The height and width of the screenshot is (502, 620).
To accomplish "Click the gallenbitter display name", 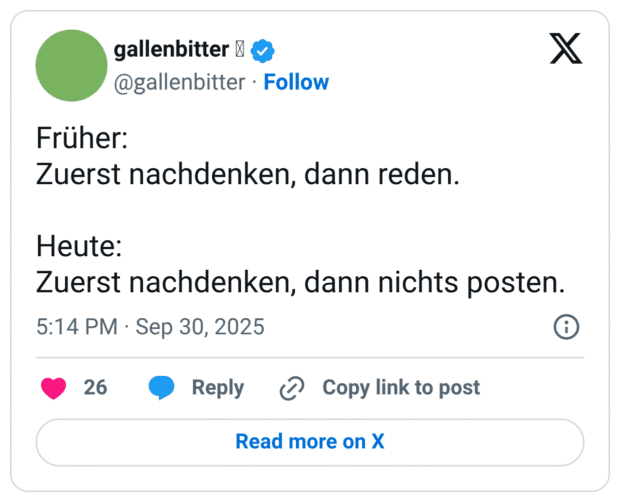I will [x=171, y=50].
